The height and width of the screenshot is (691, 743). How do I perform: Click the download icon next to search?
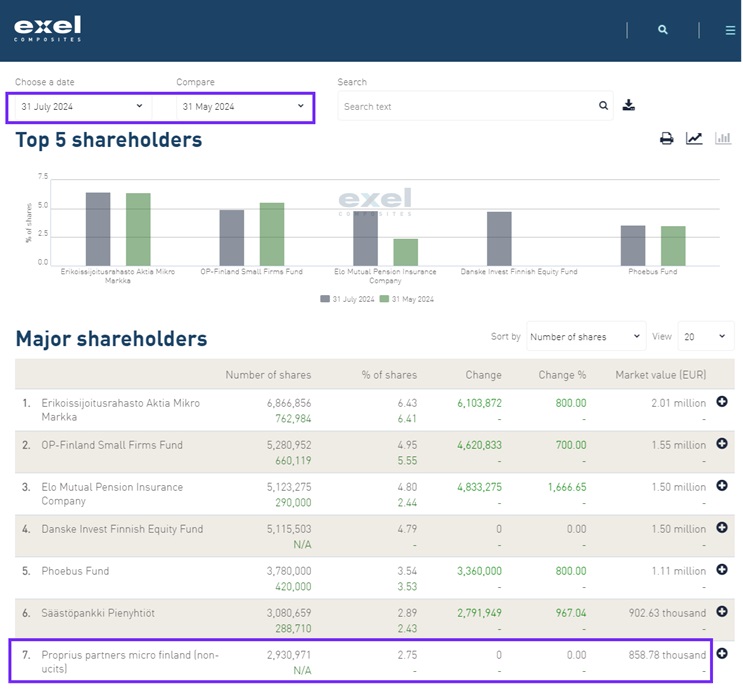629,105
